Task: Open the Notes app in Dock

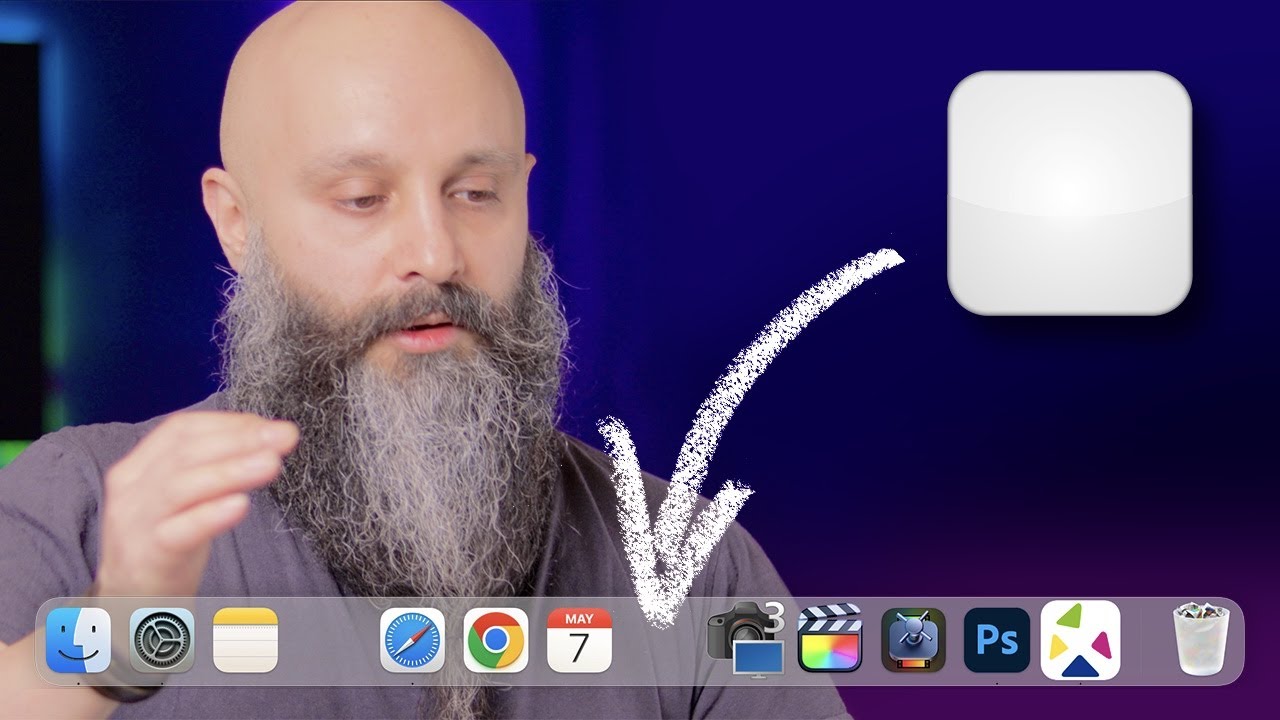Action: coord(245,640)
